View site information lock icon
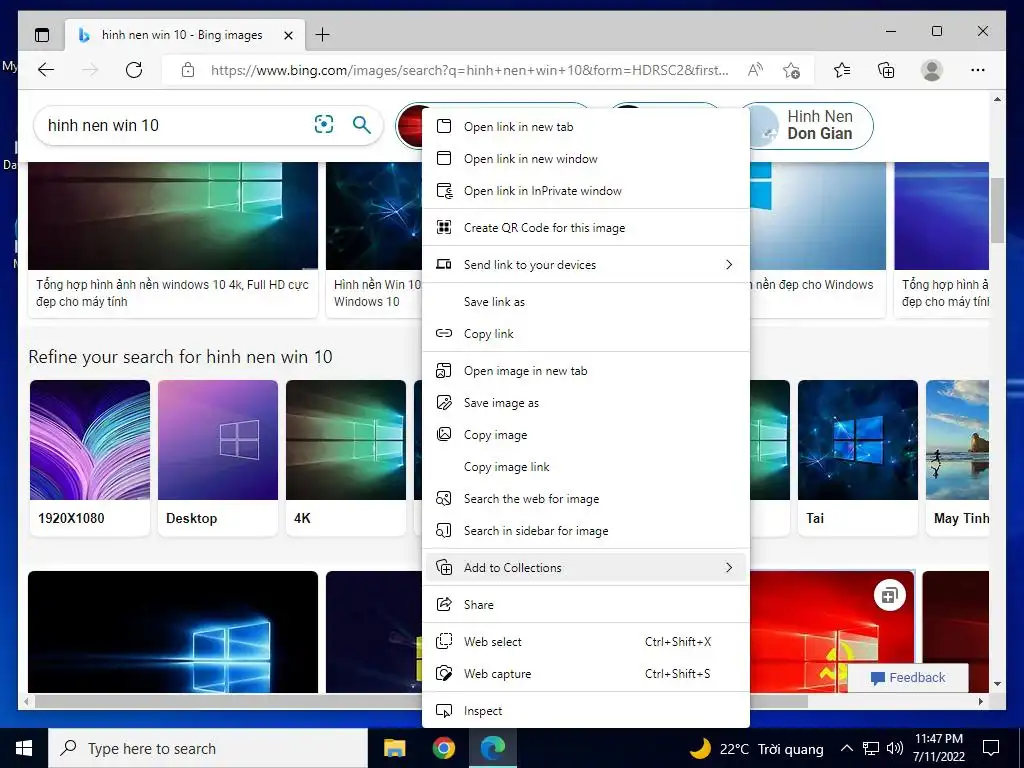 click(188, 70)
